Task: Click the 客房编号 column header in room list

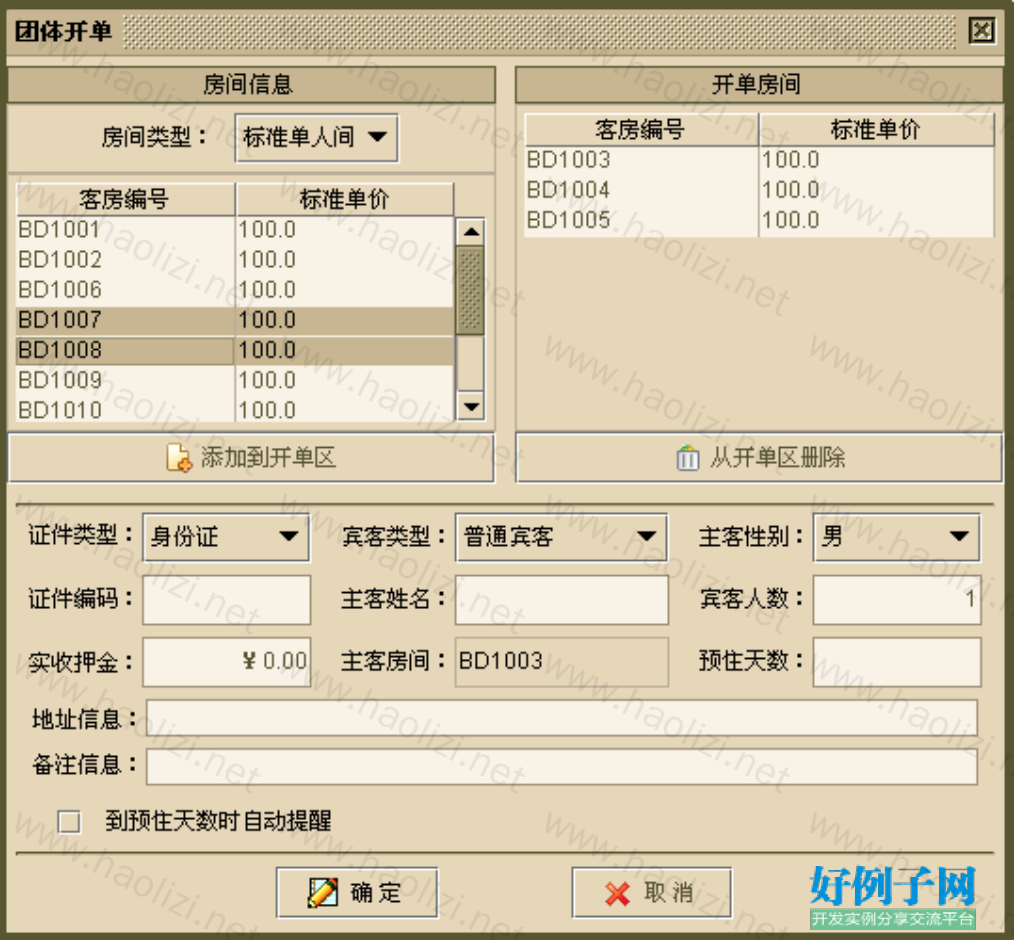Action: pyautogui.click(x=124, y=199)
